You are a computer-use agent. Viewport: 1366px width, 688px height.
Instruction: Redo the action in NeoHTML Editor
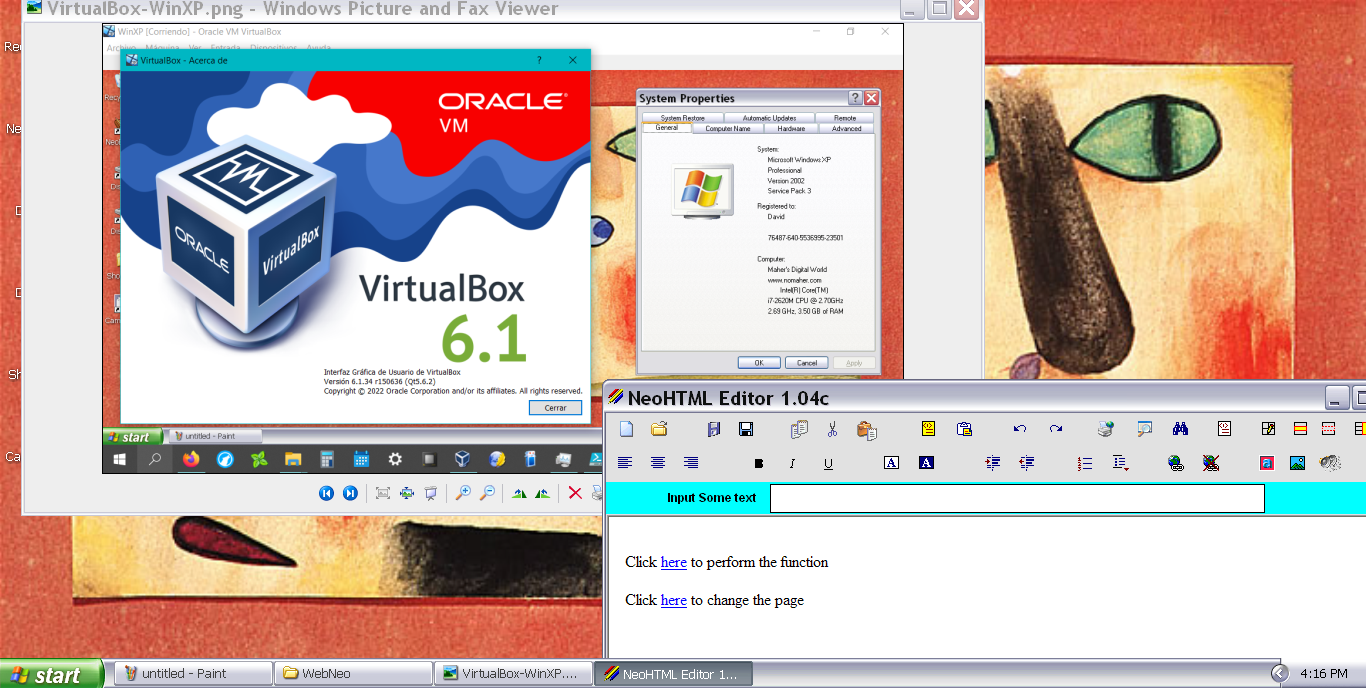coord(1056,429)
